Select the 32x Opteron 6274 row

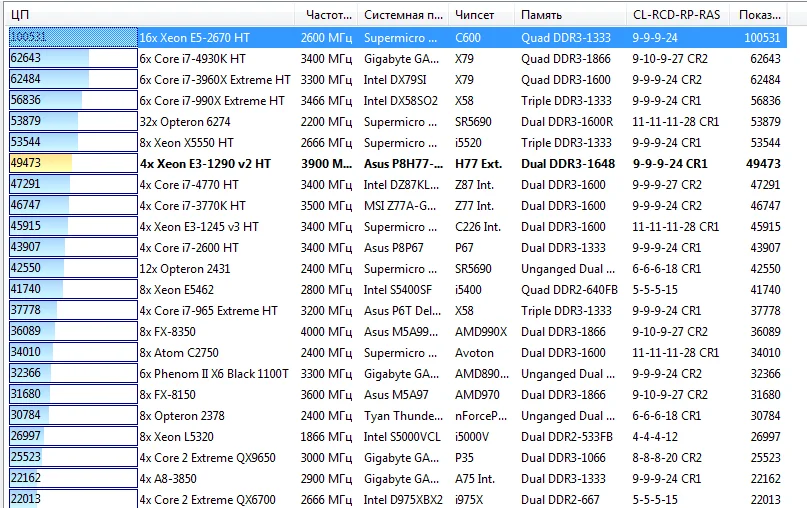click(x=398, y=122)
